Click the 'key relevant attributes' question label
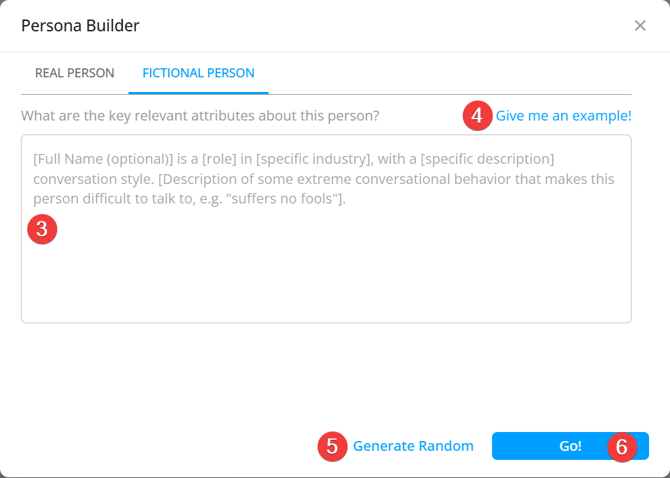The width and height of the screenshot is (670, 478). 200,116
